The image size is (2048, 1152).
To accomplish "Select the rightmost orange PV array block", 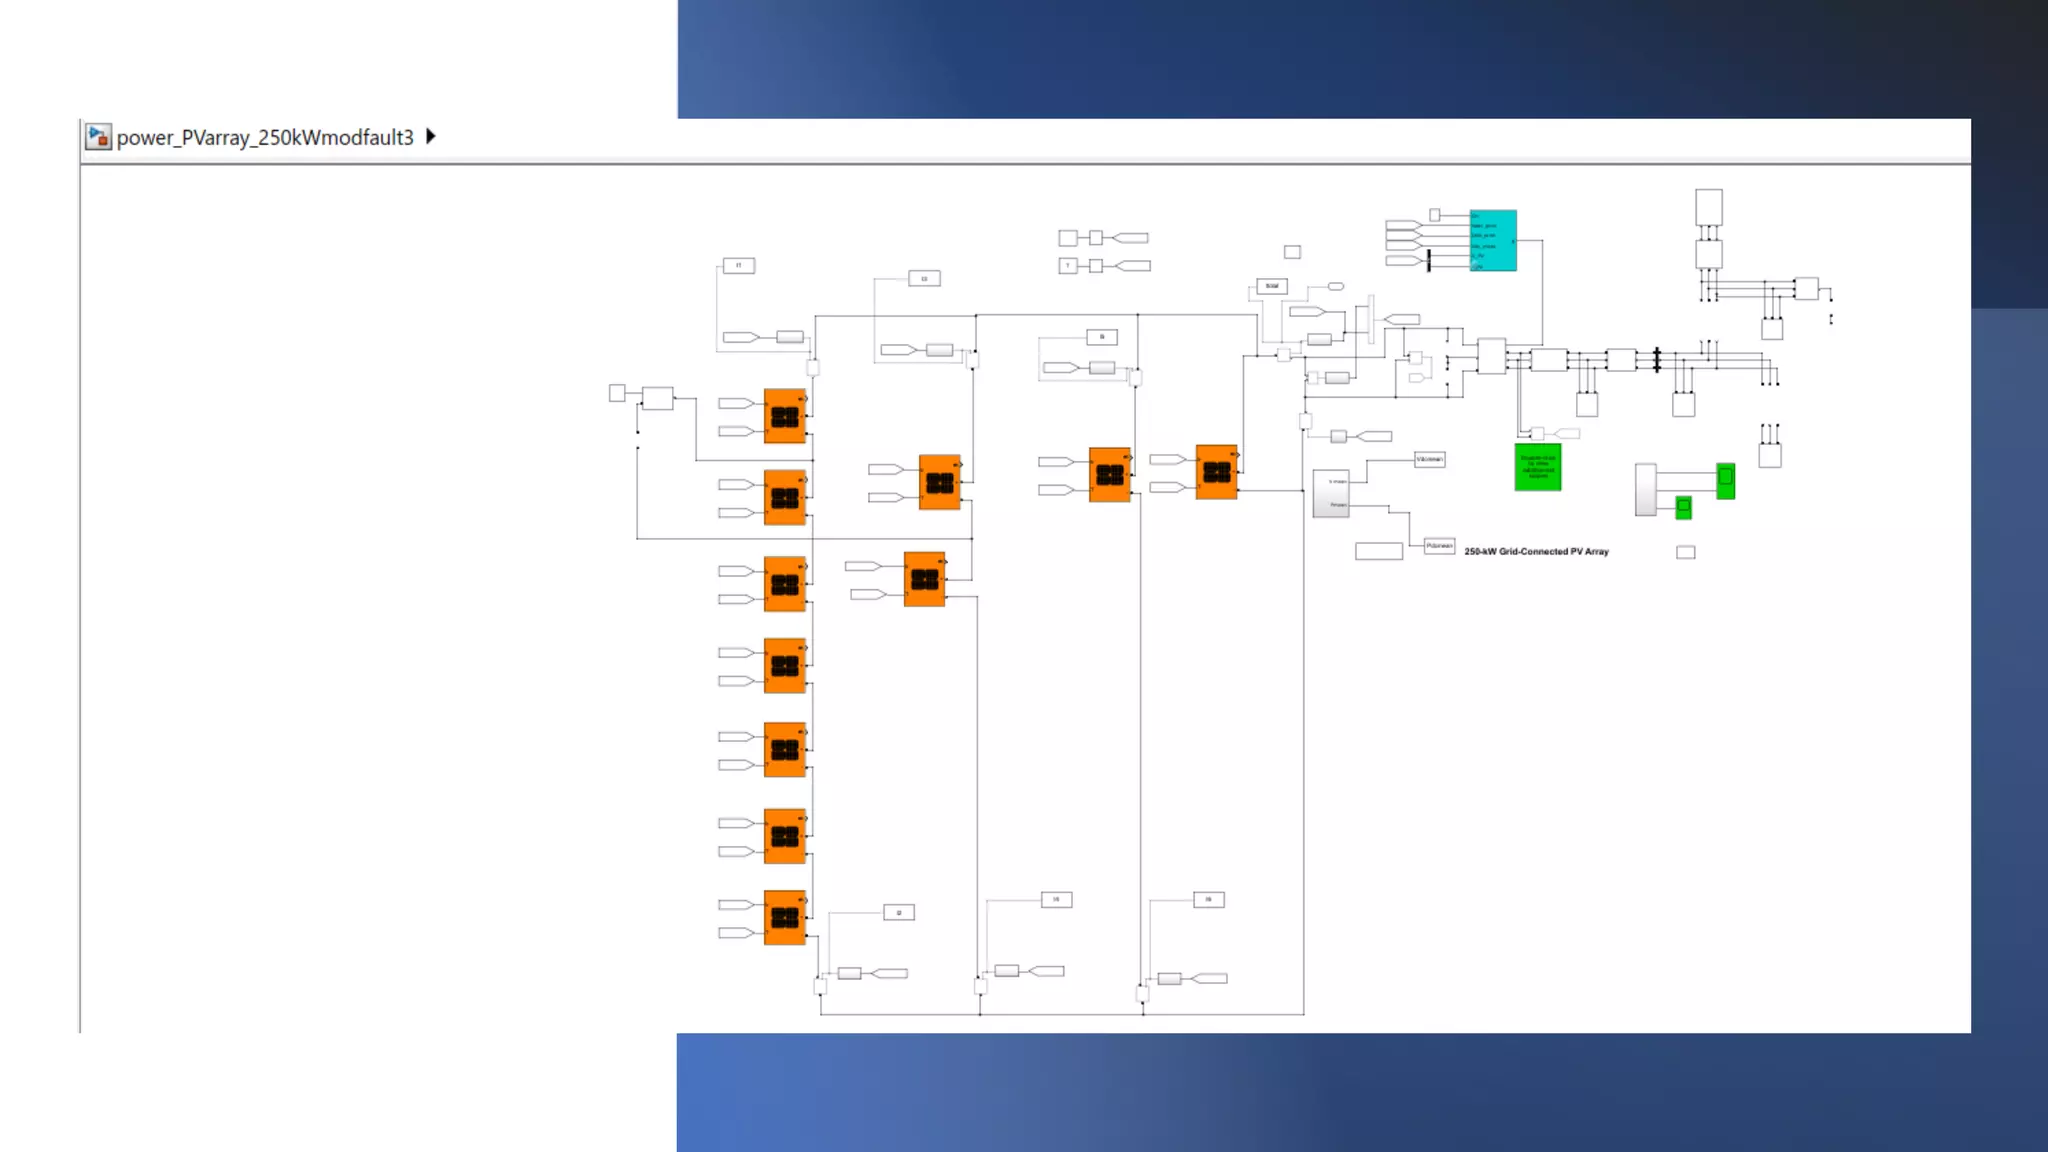I will 1216,472.
